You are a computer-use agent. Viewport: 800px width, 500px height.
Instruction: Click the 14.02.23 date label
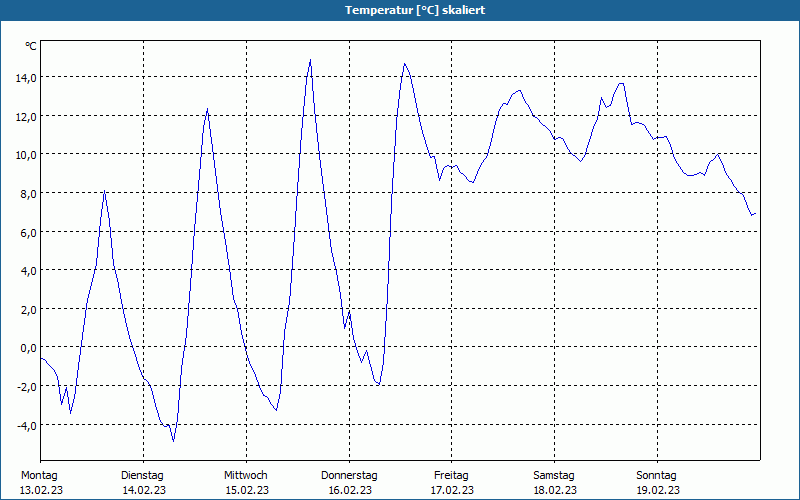[144, 490]
